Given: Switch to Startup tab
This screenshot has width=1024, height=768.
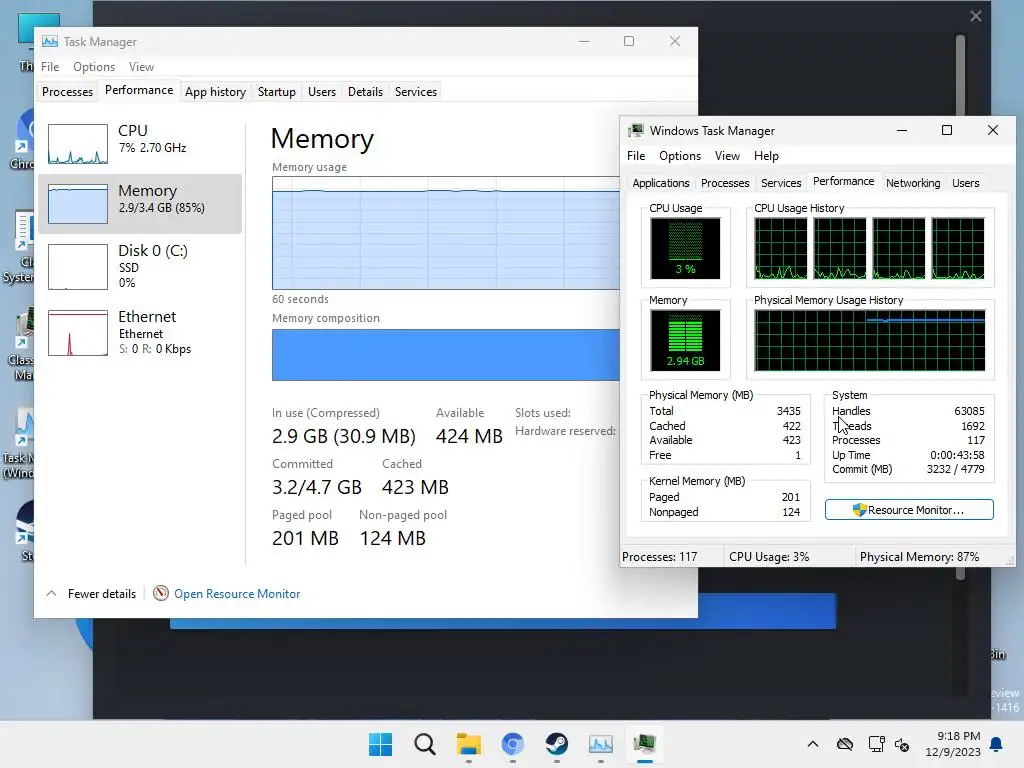Looking at the screenshot, I should 276,91.
